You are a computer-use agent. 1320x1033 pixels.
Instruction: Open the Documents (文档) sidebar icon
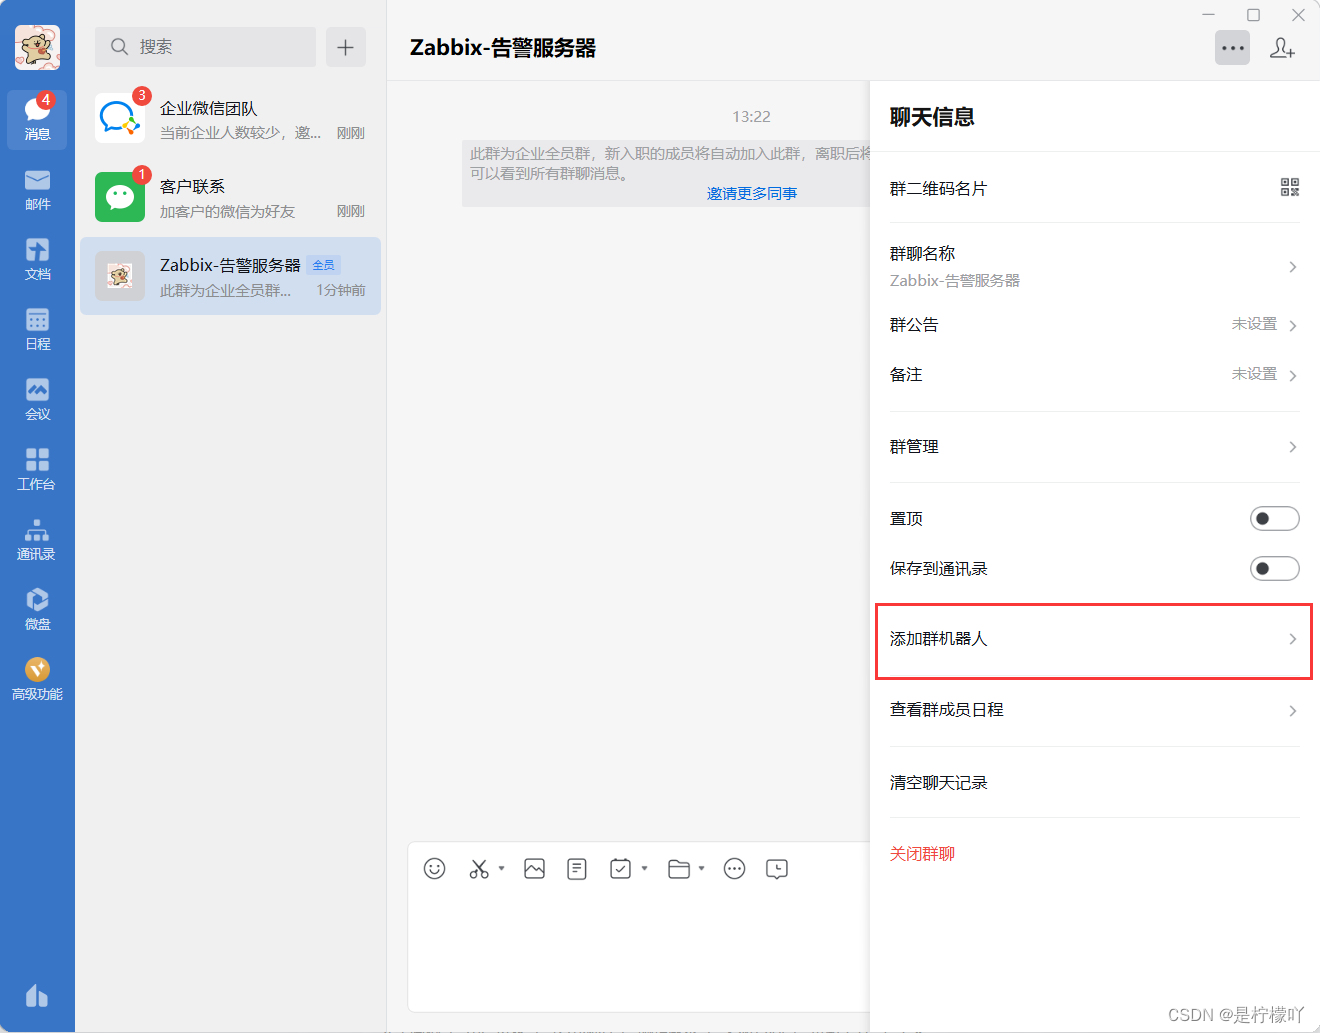(37, 259)
